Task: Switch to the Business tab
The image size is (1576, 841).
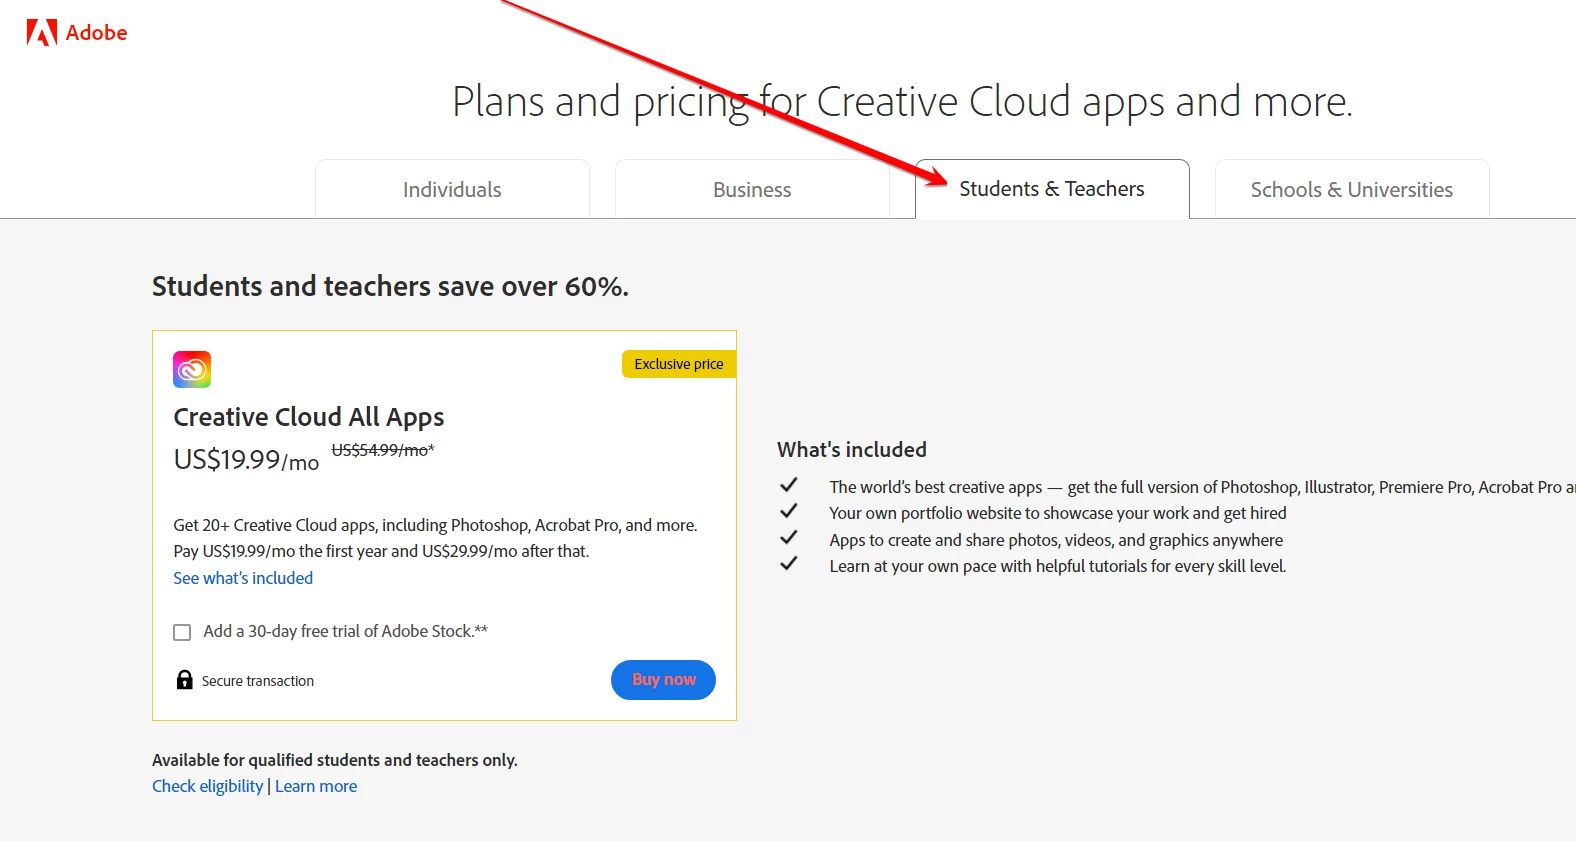Action: coord(752,189)
